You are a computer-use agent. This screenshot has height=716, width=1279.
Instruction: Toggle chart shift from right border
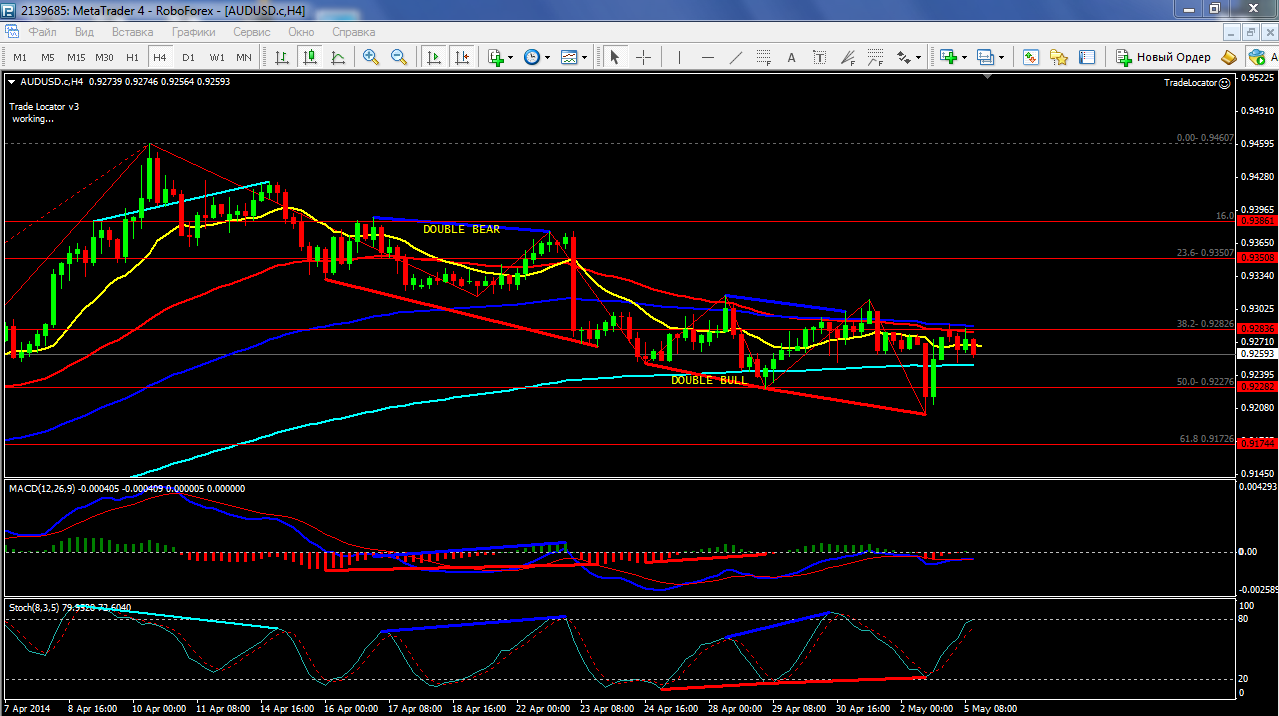tap(461, 57)
